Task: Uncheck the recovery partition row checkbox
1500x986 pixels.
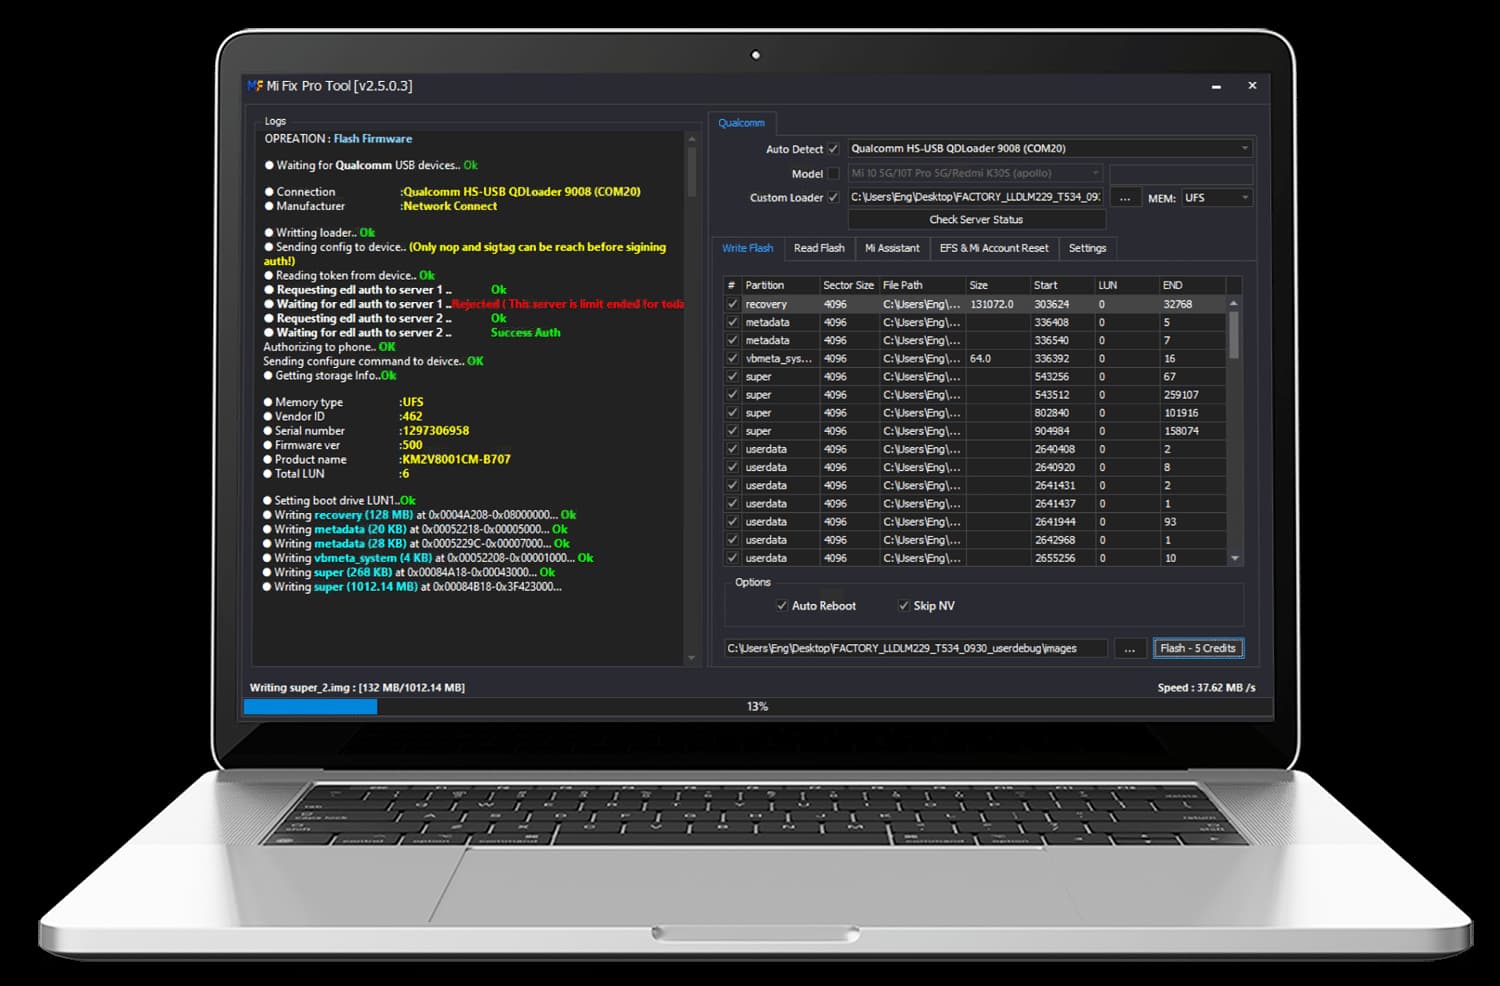Action: (x=733, y=304)
